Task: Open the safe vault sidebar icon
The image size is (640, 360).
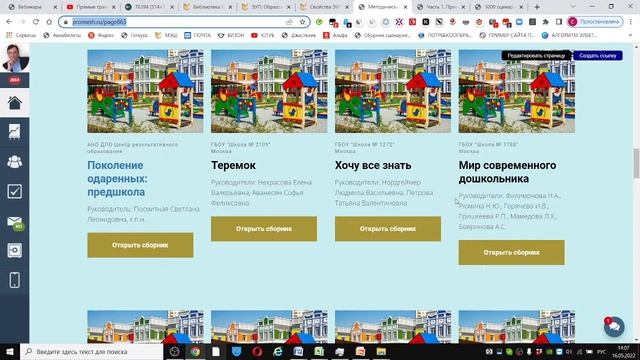Action: pos(15,250)
